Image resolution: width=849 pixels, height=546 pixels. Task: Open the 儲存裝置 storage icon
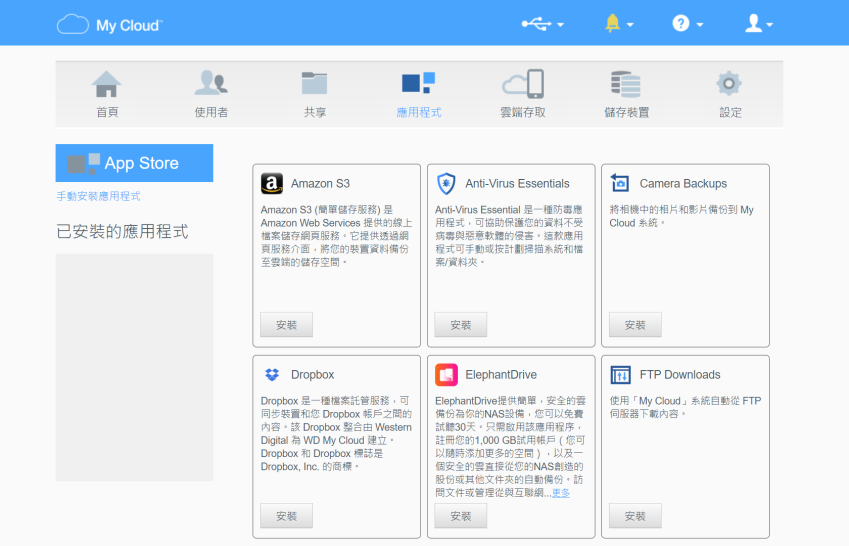626,84
